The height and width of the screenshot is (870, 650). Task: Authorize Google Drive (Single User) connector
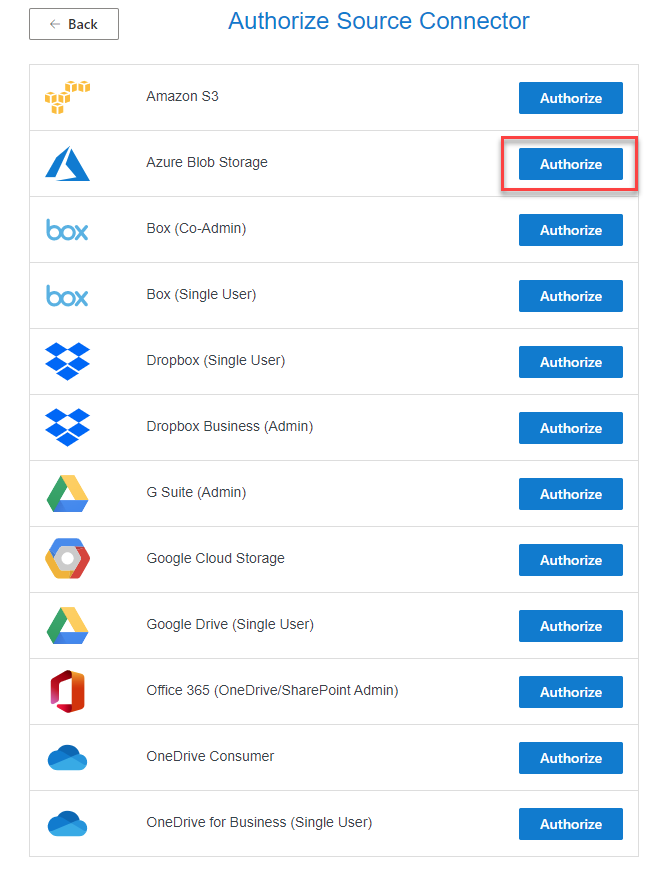click(571, 626)
